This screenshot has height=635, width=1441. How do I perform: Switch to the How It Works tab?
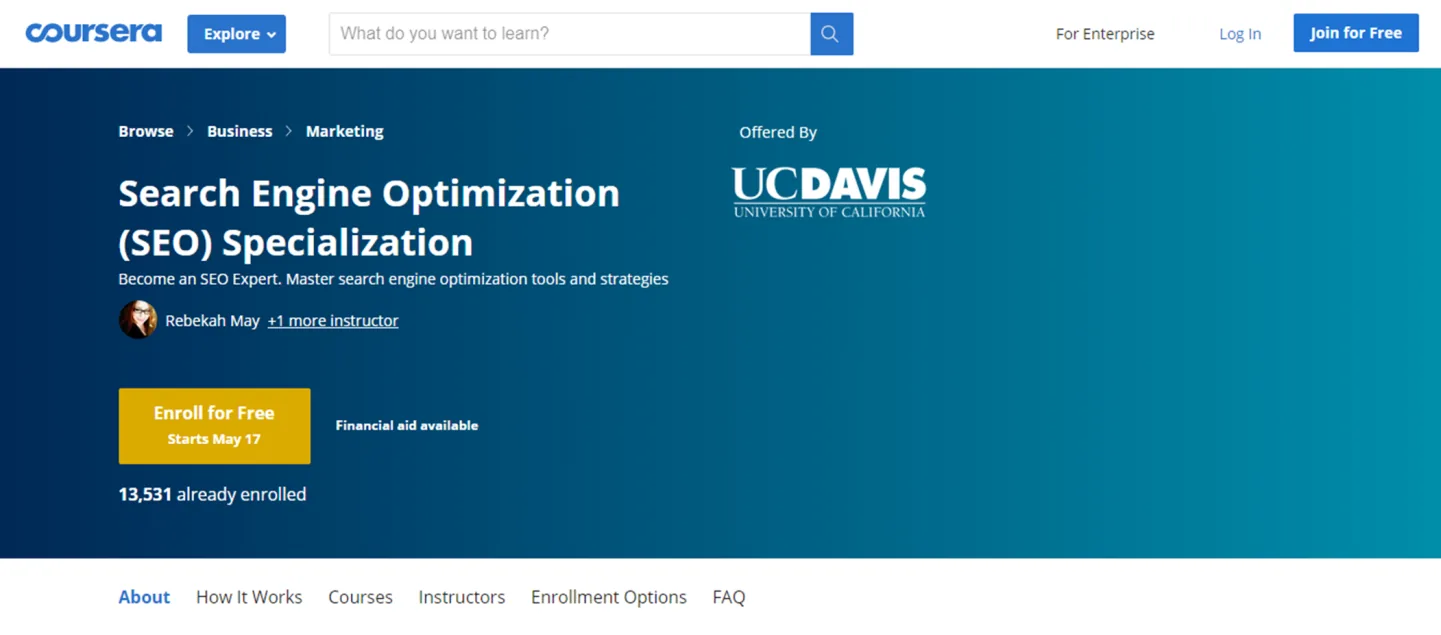(248, 596)
